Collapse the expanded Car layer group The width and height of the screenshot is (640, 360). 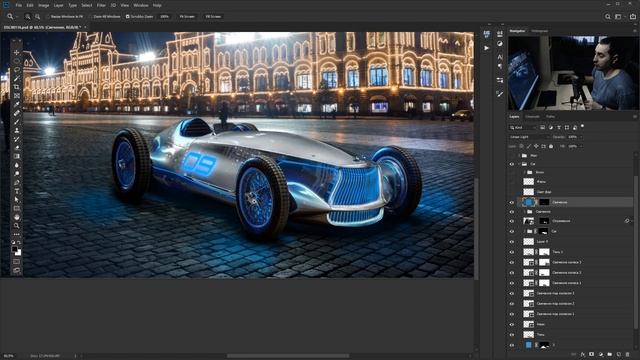519,164
